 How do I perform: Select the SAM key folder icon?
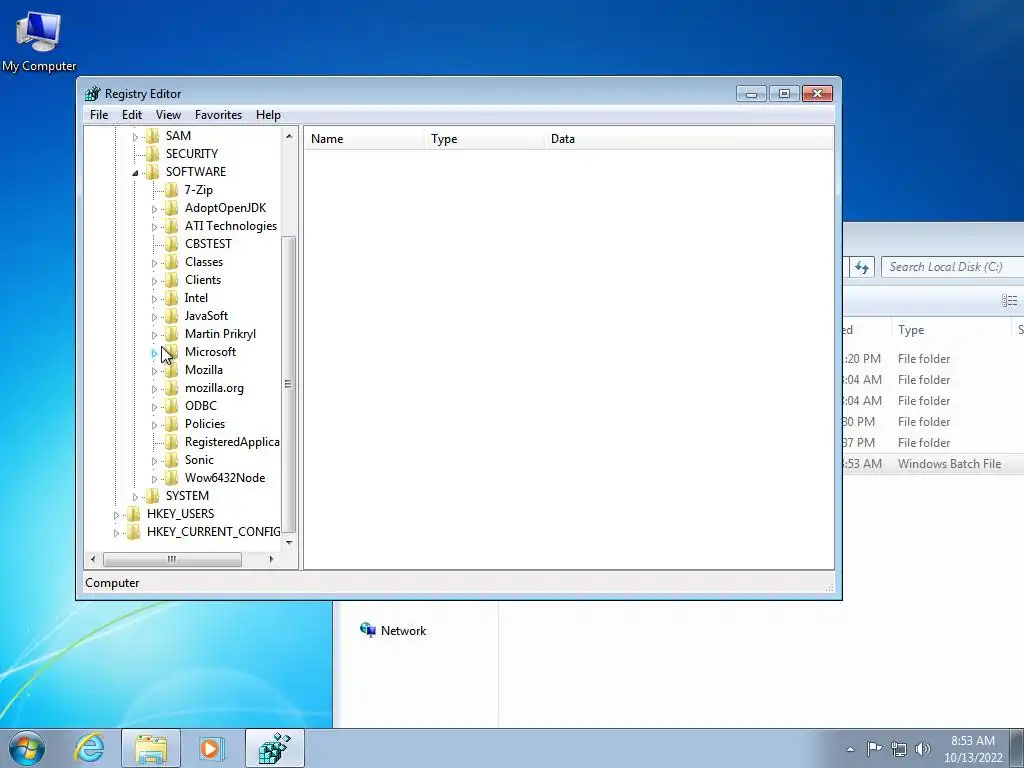click(x=152, y=136)
